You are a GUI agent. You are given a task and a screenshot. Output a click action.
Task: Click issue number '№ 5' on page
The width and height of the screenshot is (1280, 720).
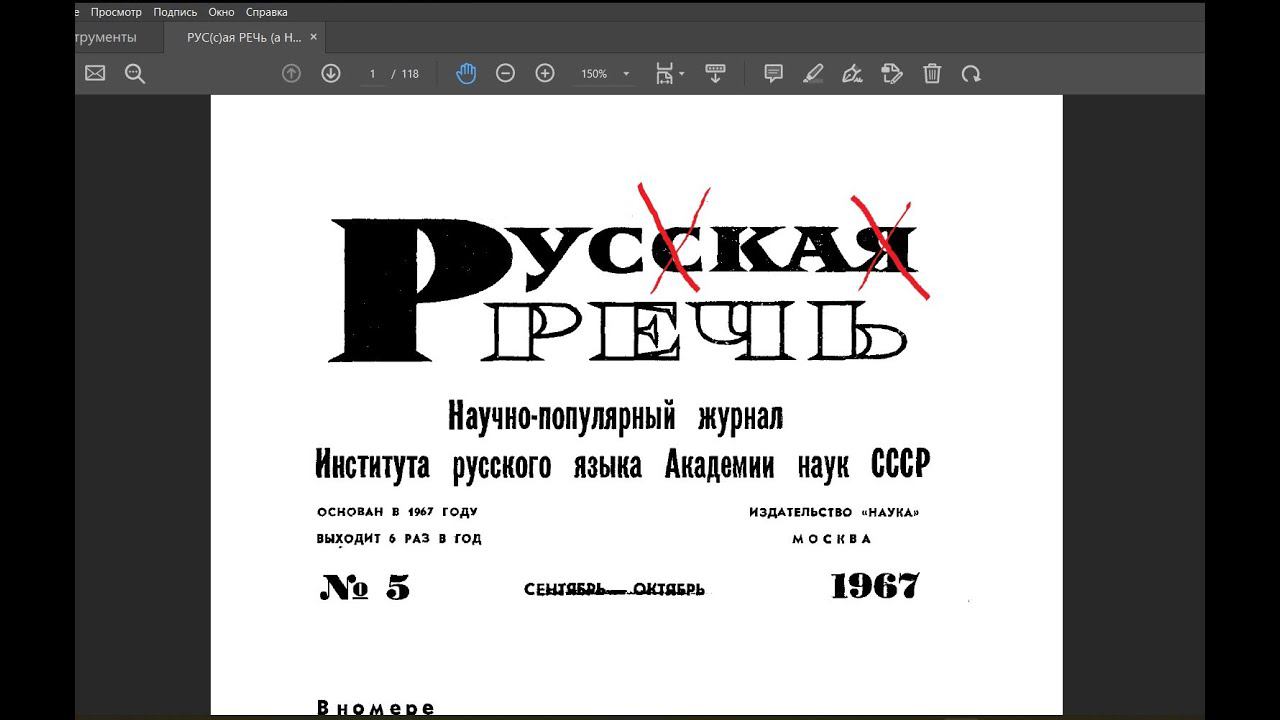[365, 587]
